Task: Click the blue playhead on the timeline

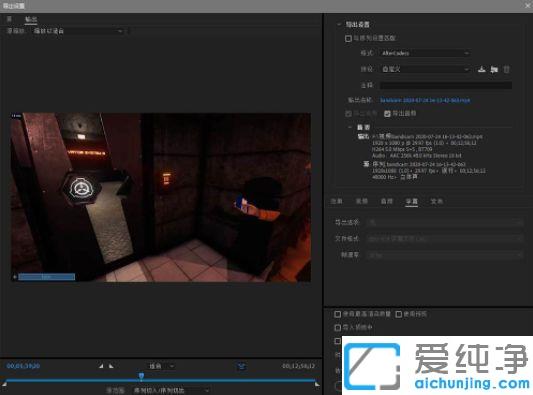Action: click(x=141, y=376)
